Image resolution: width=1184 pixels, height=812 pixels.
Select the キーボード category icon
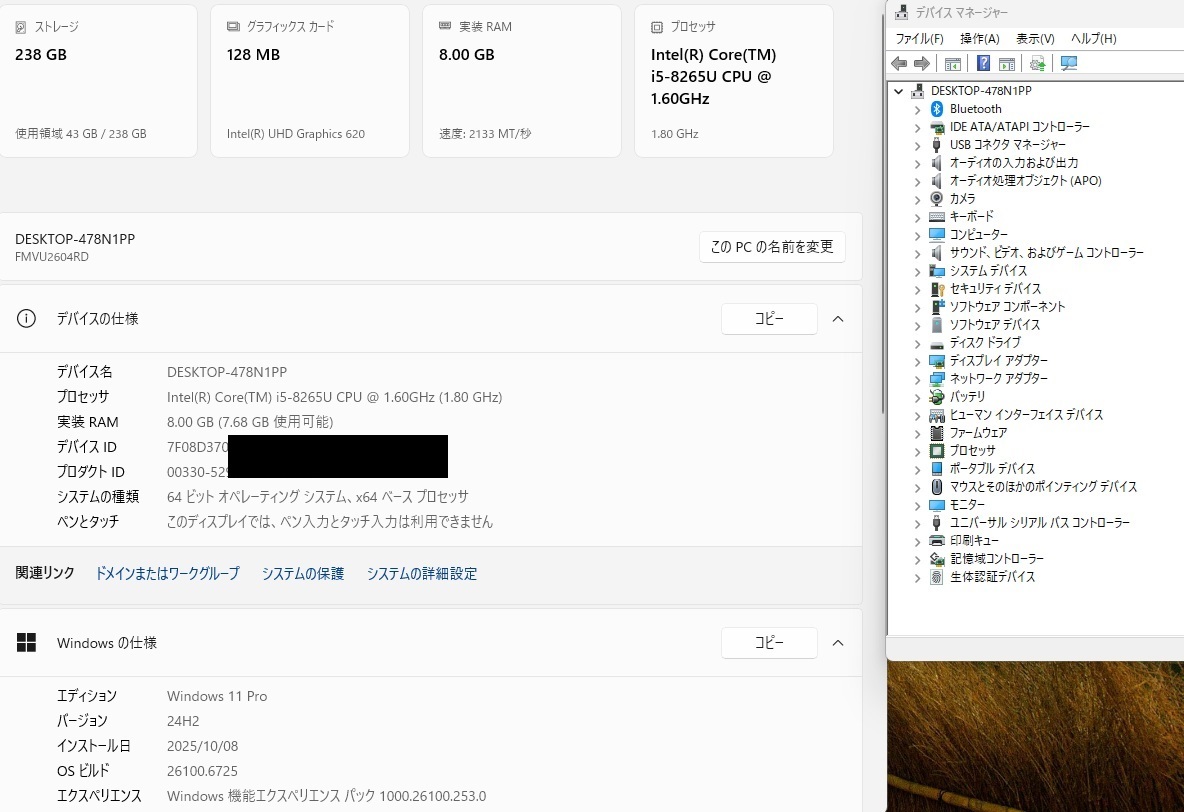pos(937,217)
